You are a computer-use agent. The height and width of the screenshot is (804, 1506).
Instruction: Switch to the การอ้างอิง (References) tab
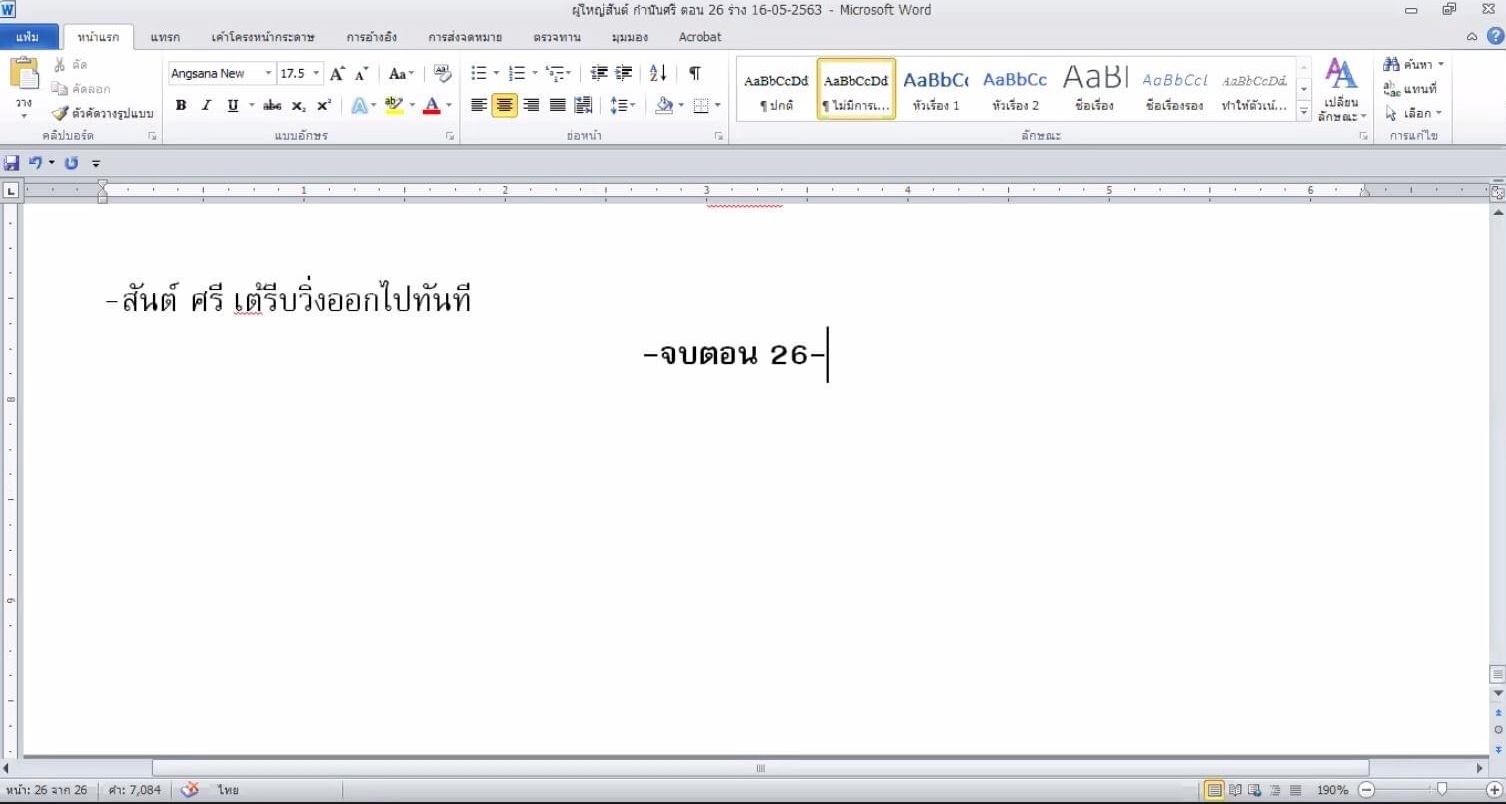coord(372,37)
